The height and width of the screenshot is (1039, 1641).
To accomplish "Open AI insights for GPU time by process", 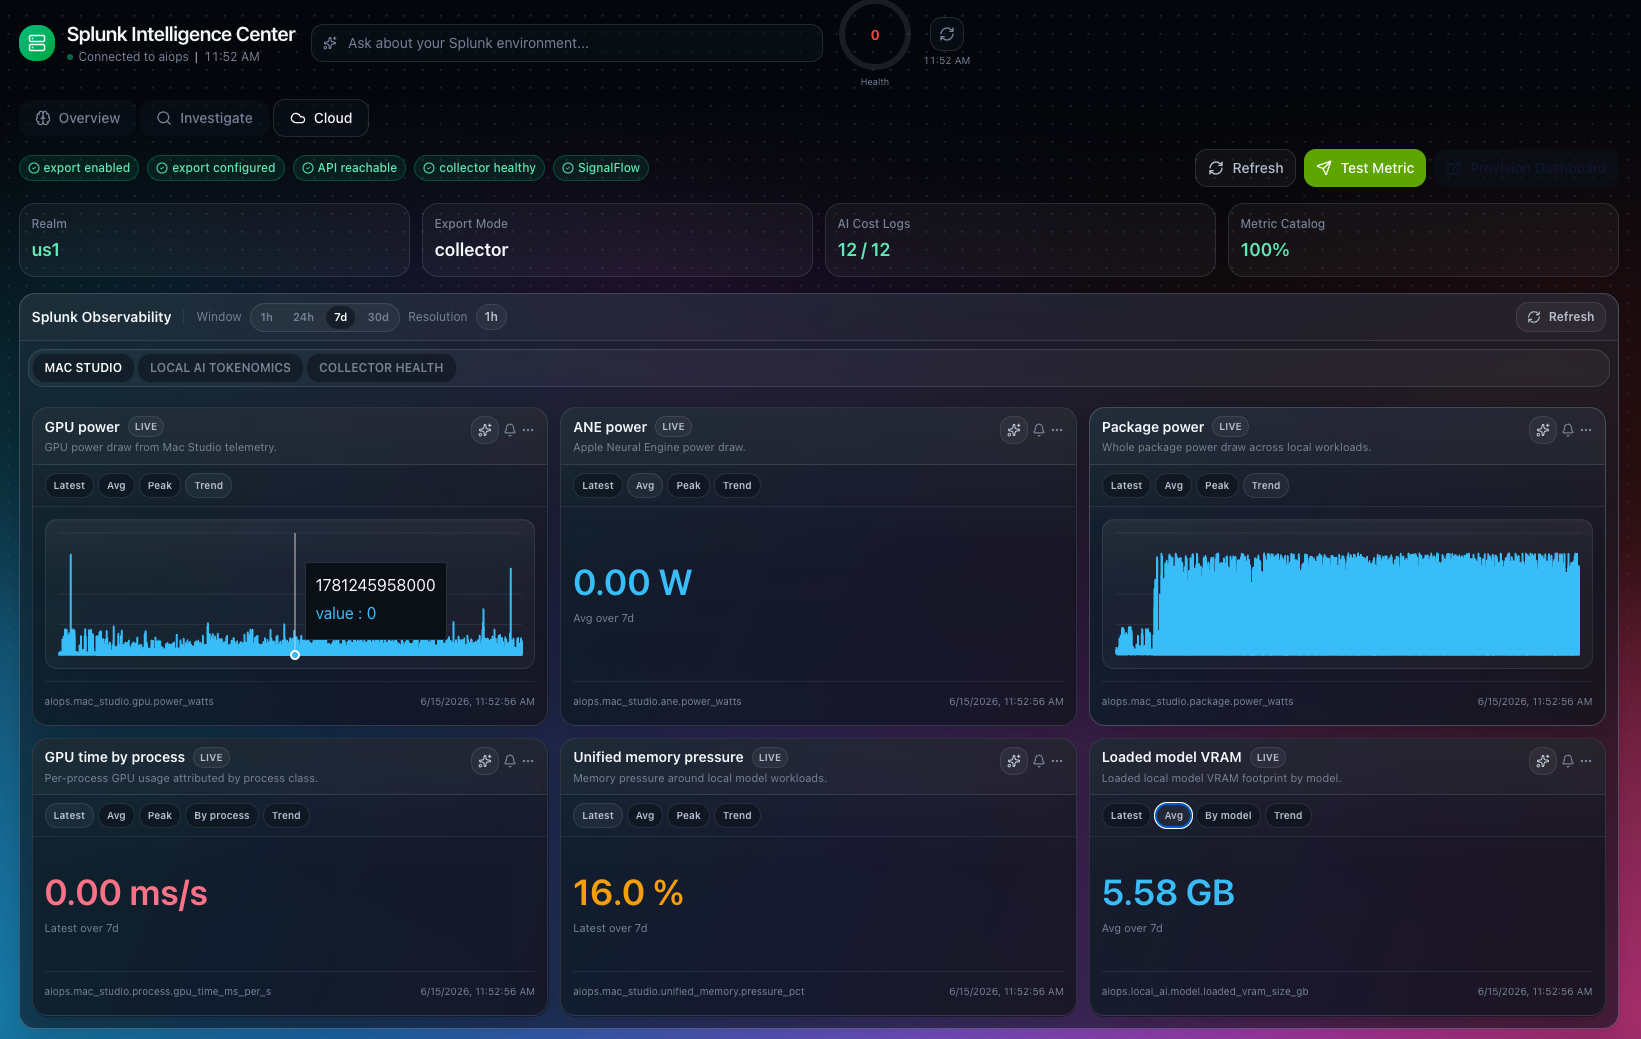I will coord(485,761).
